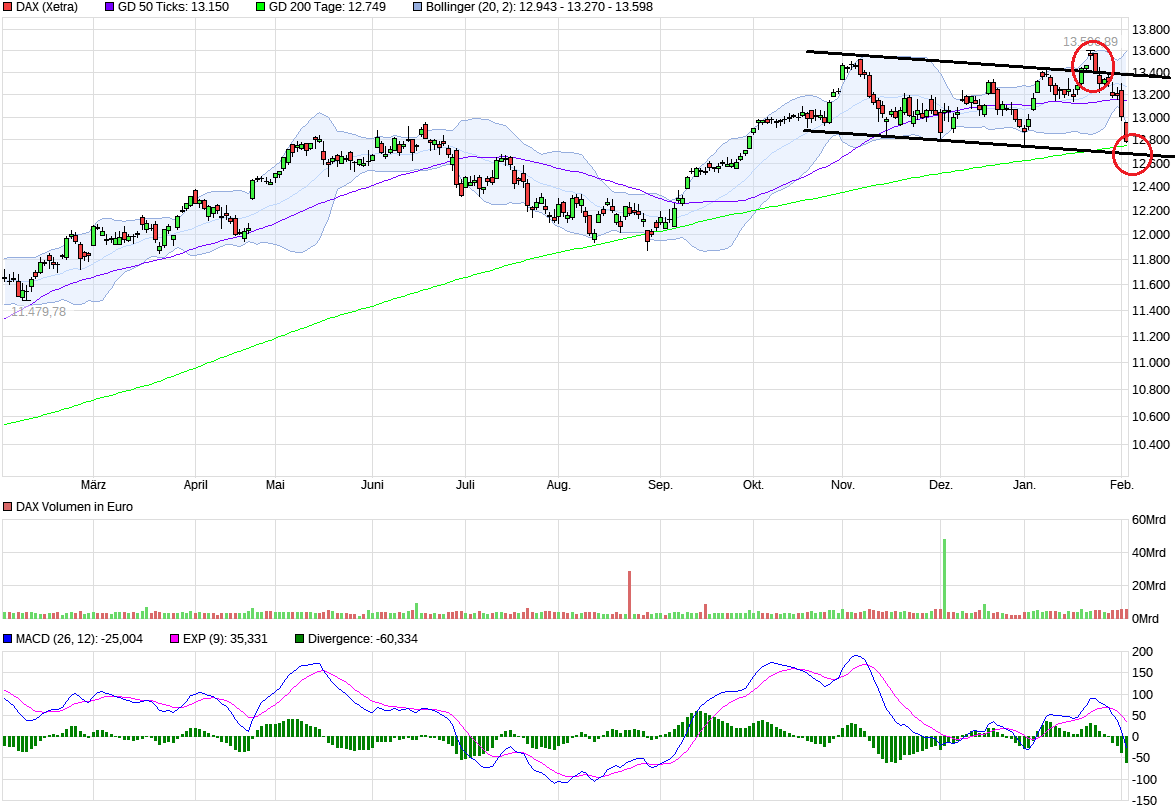Click the 'Juli' month axis label
The height and width of the screenshot is (812, 1175).
pos(465,485)
